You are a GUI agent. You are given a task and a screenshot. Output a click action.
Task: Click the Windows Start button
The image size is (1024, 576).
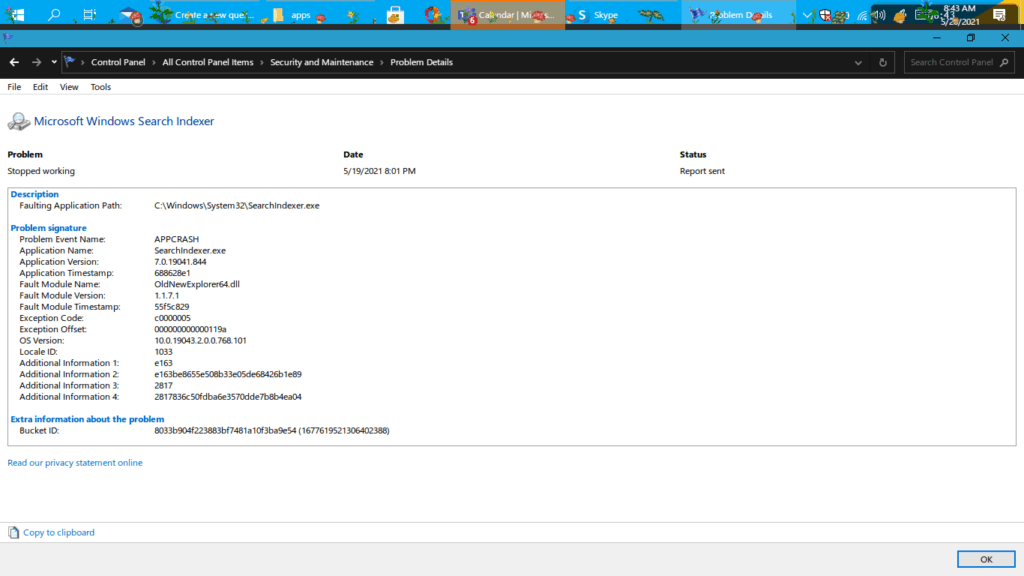[19, 15]
